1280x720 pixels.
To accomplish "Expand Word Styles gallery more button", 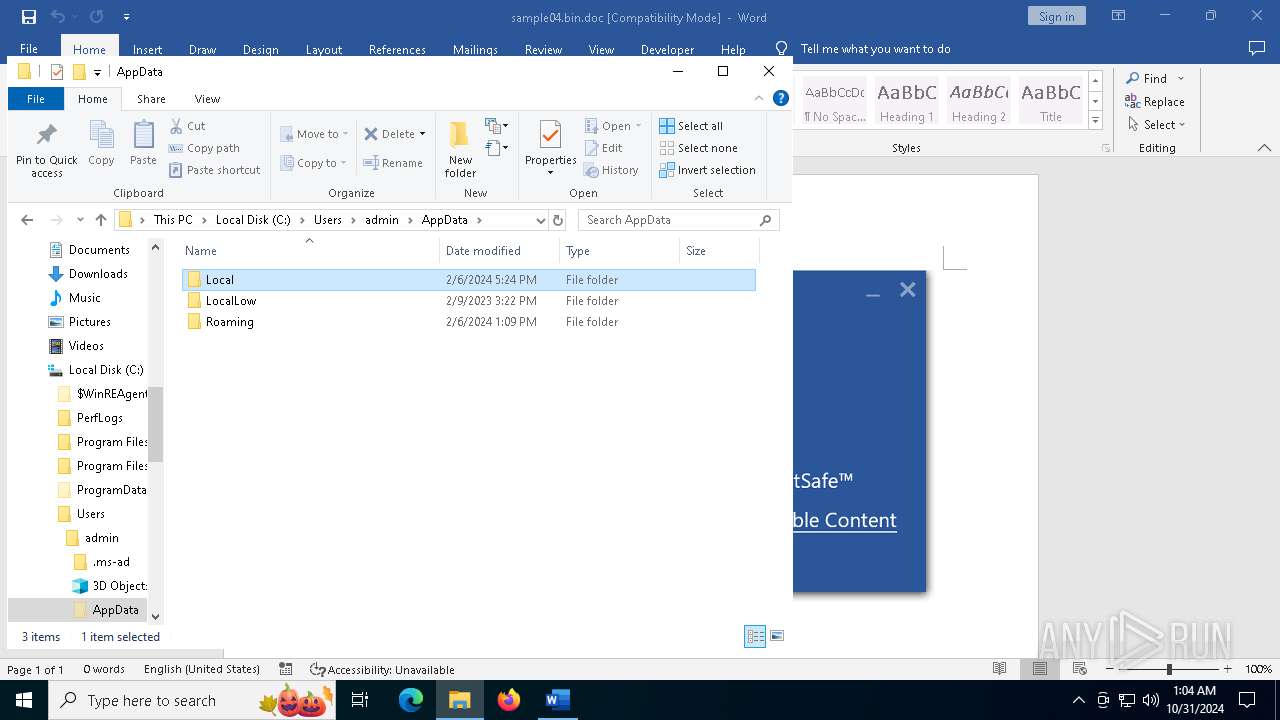I will click(1095, 121).
